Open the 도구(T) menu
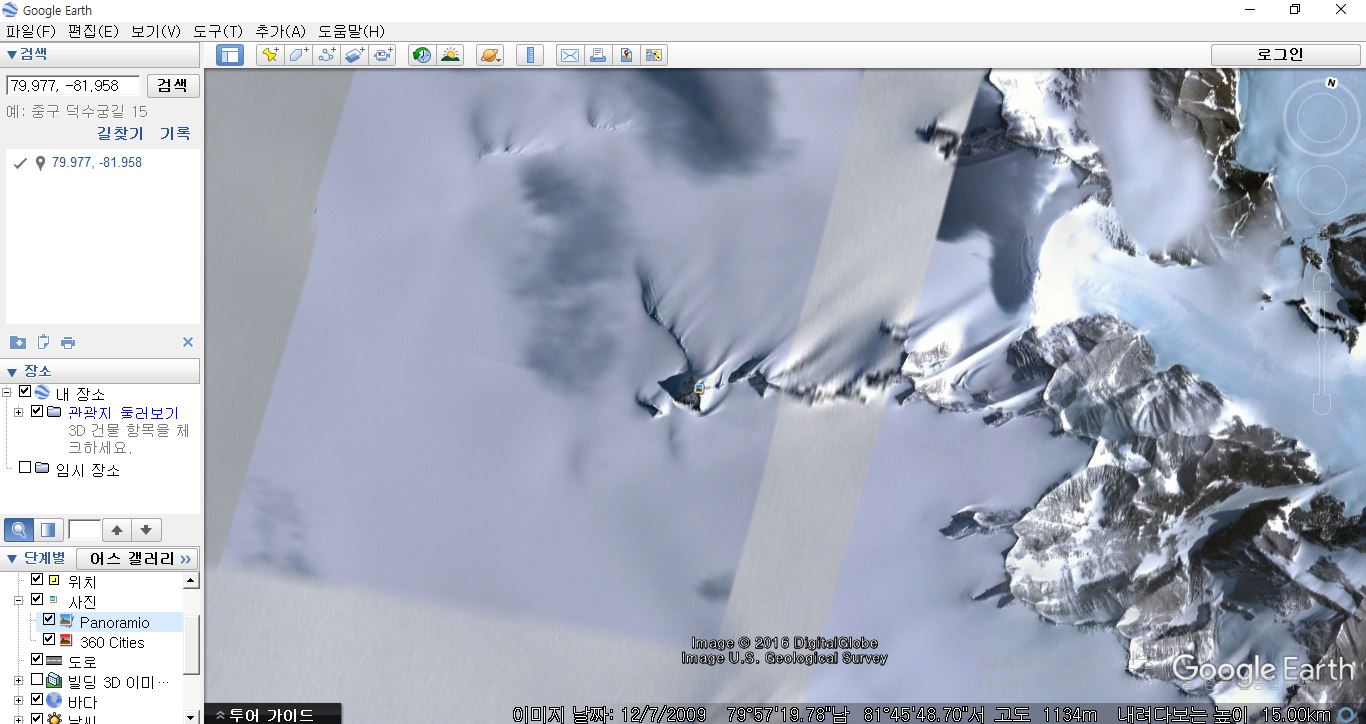This screenshot has width=1366, height=724. tap(218, 31)
